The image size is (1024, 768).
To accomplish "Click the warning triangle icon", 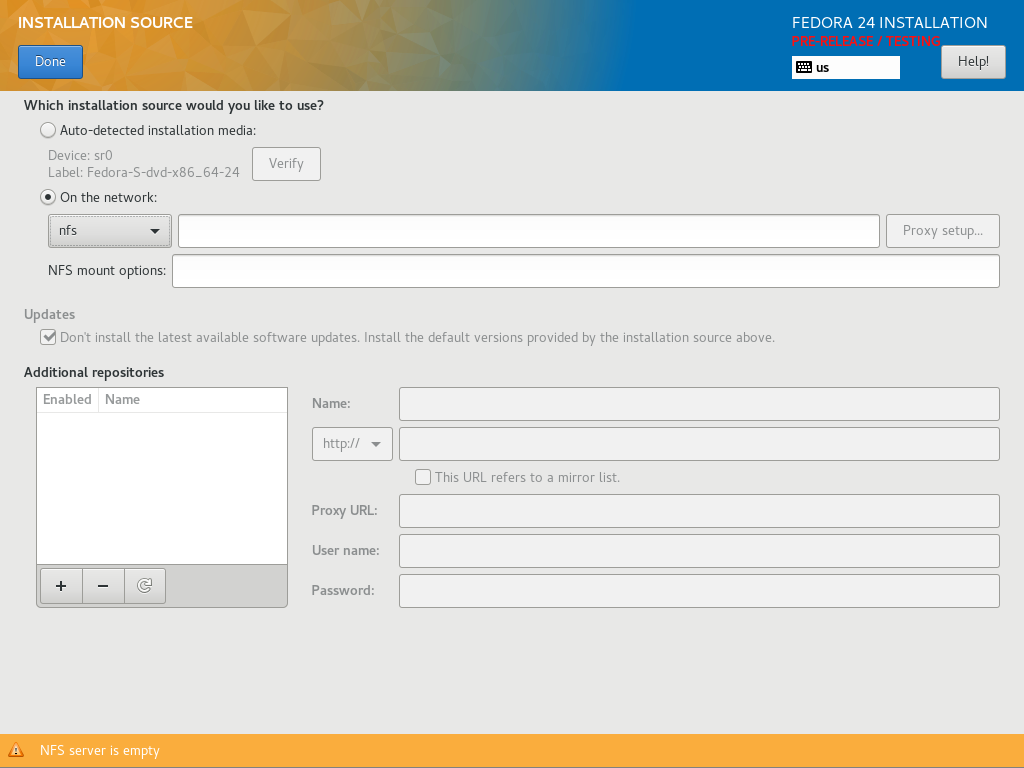I will click(16, 750).
